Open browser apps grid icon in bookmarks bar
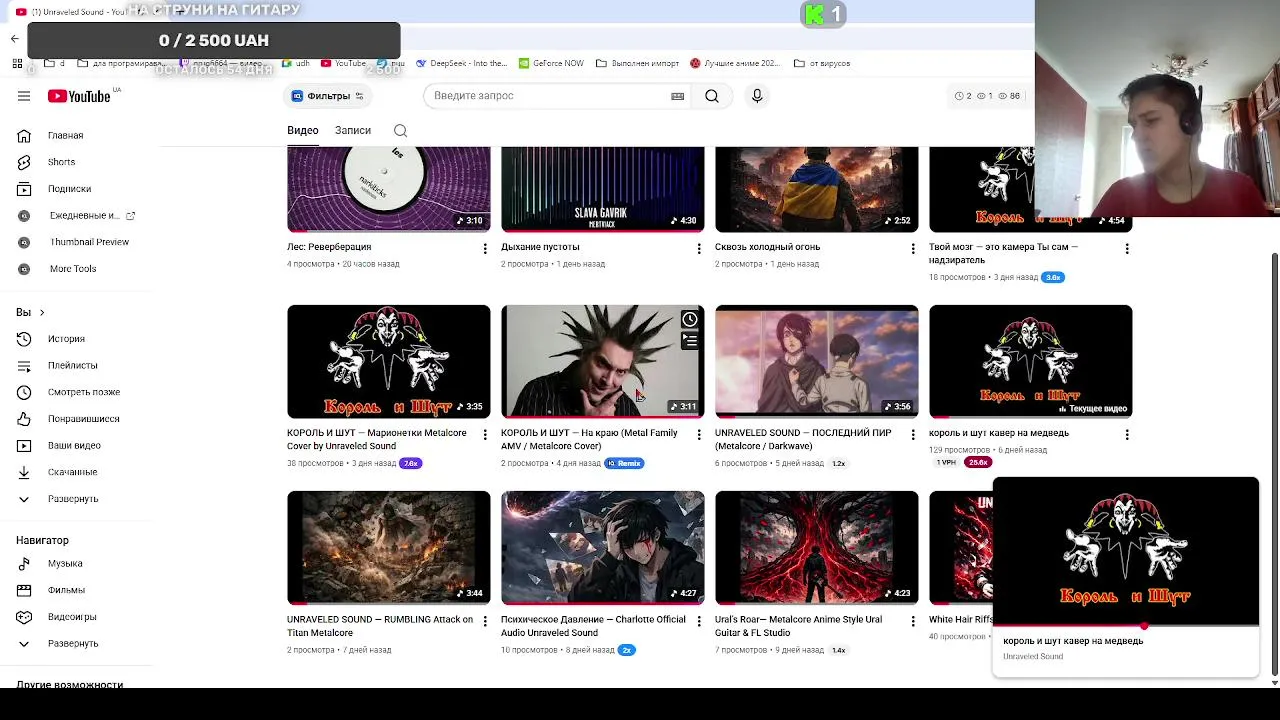This screenshot has width=1280, height=720. (x=17, y=63)
